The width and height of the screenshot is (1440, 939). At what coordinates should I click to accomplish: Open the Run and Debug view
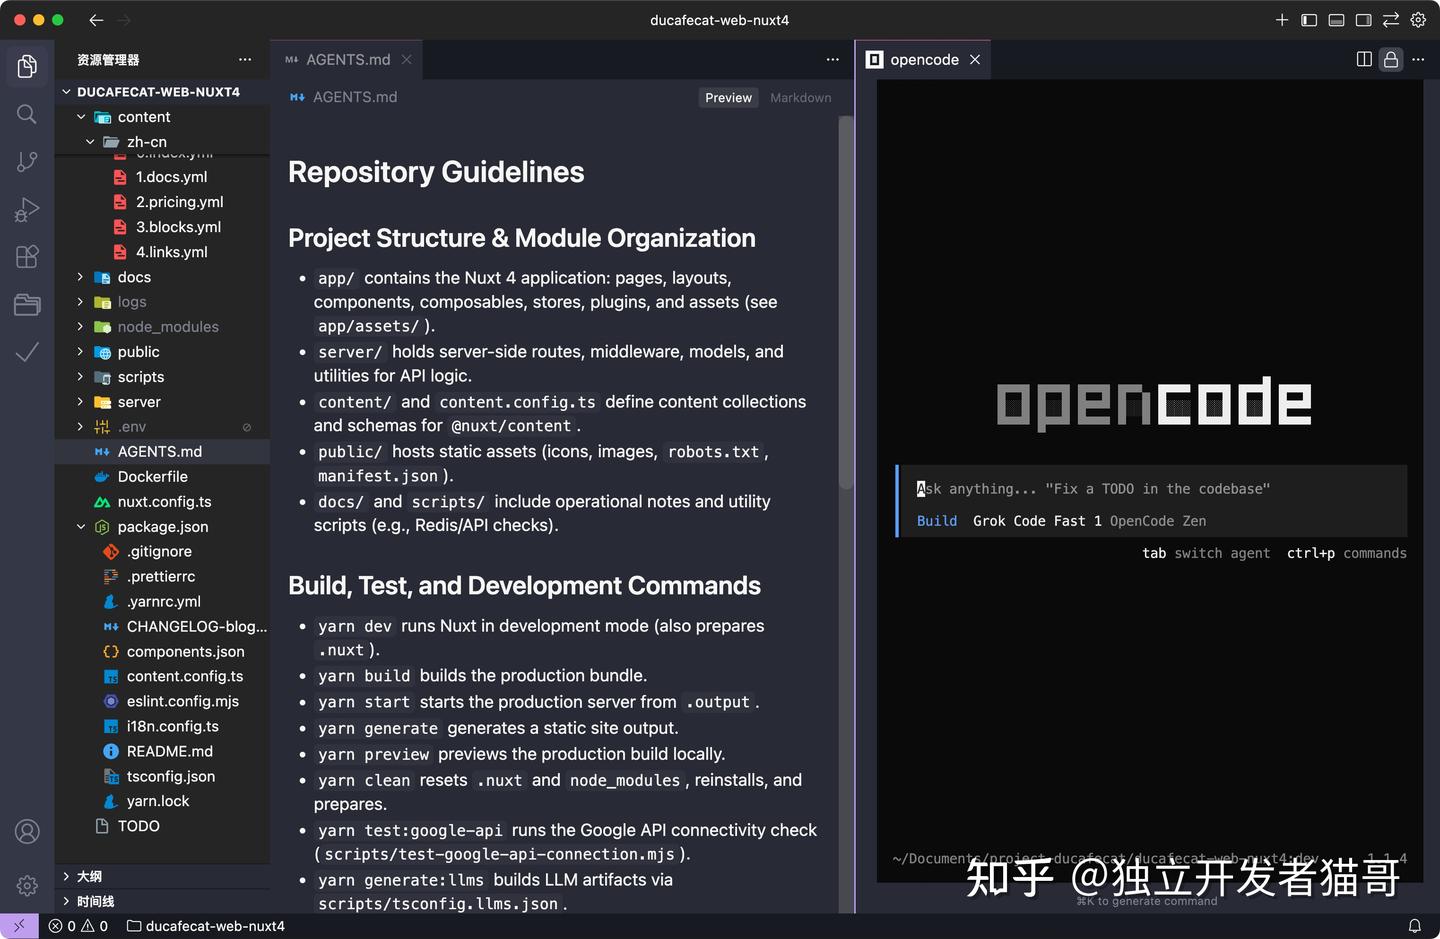[x=26, y=209]
